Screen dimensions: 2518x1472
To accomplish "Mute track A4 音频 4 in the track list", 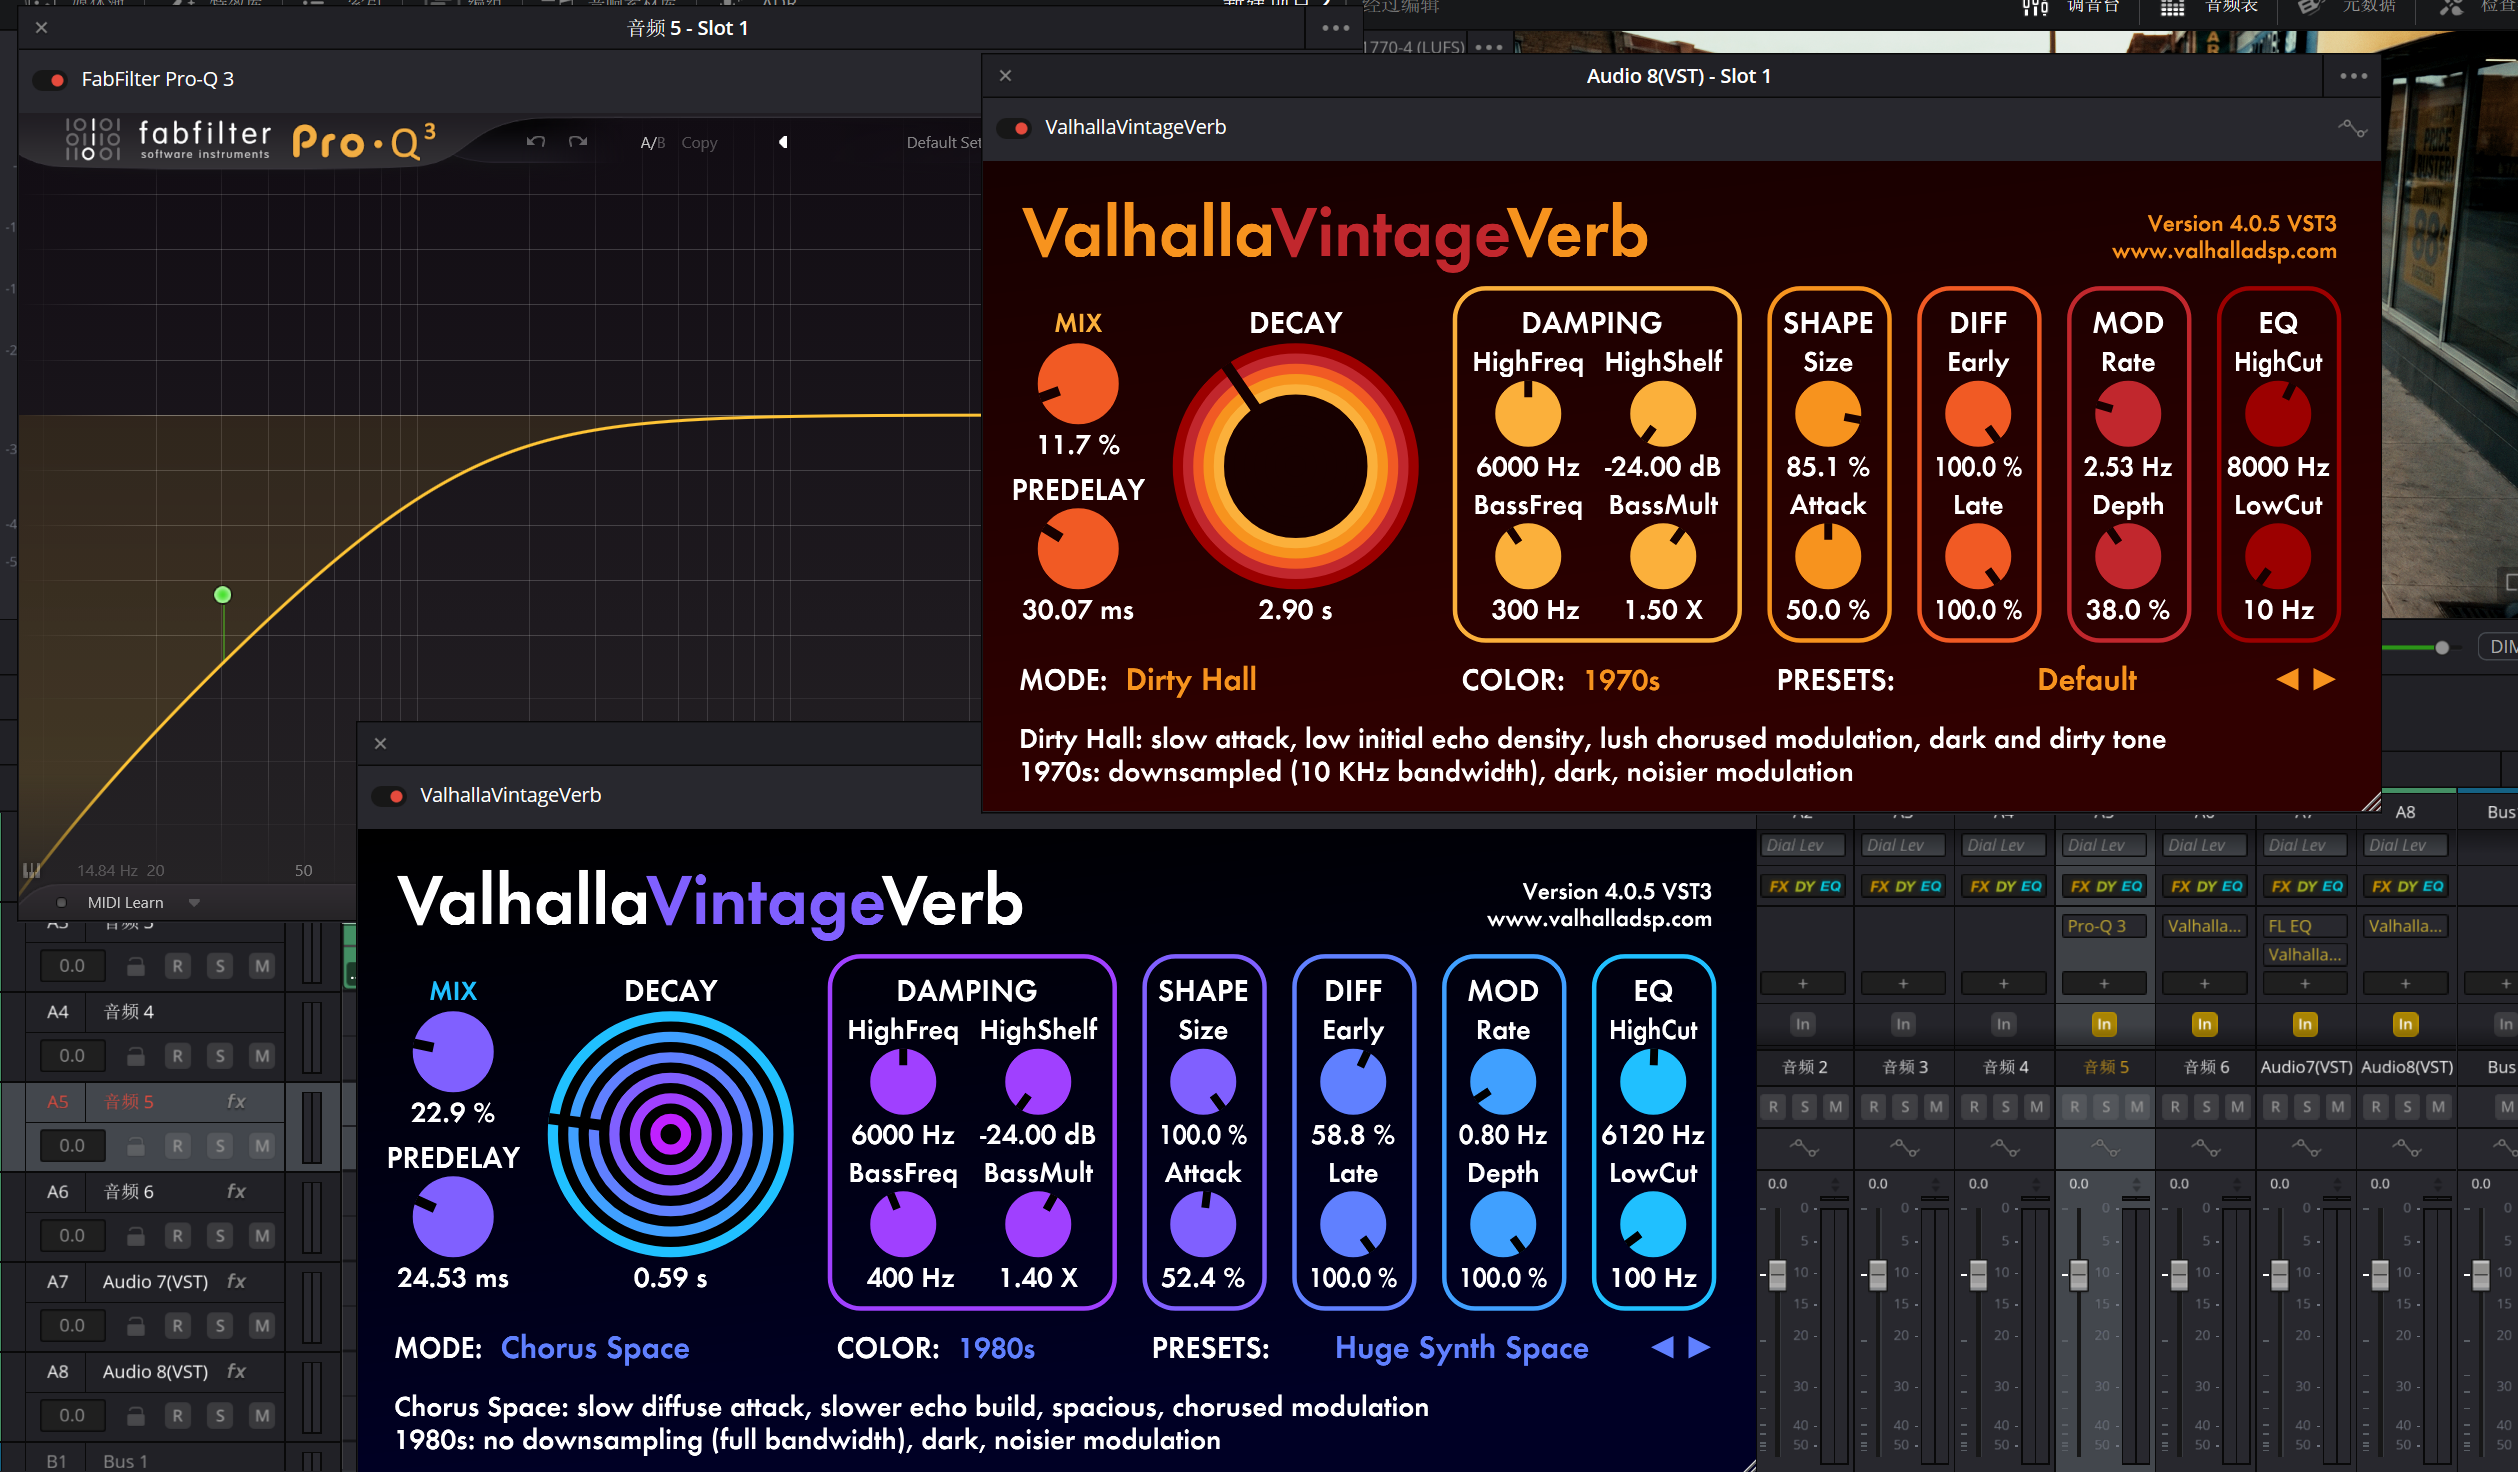I will click(262, 1056).
